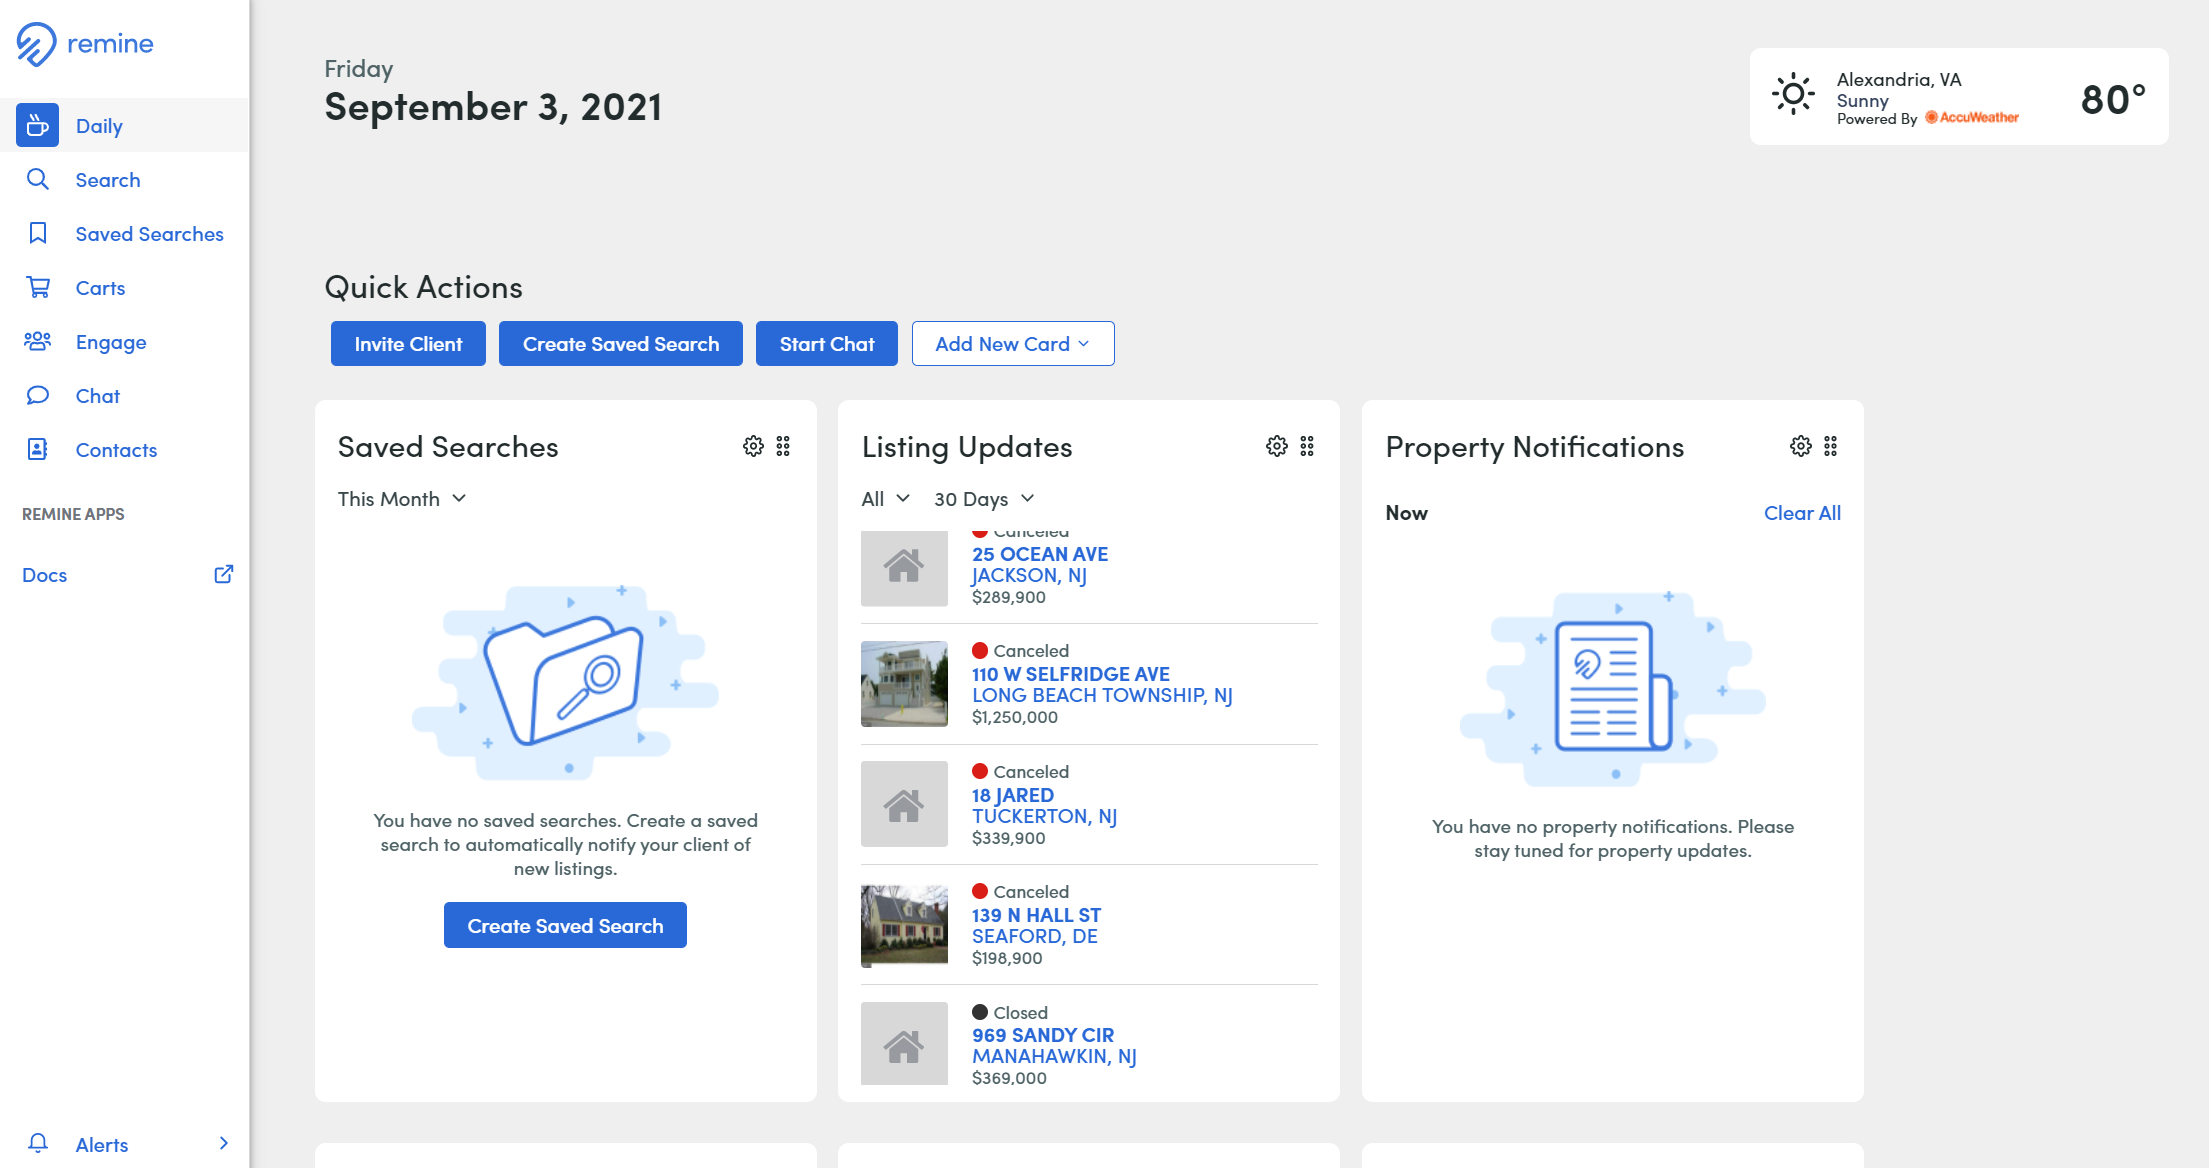Click the Start Chat button

coord(827,343)
